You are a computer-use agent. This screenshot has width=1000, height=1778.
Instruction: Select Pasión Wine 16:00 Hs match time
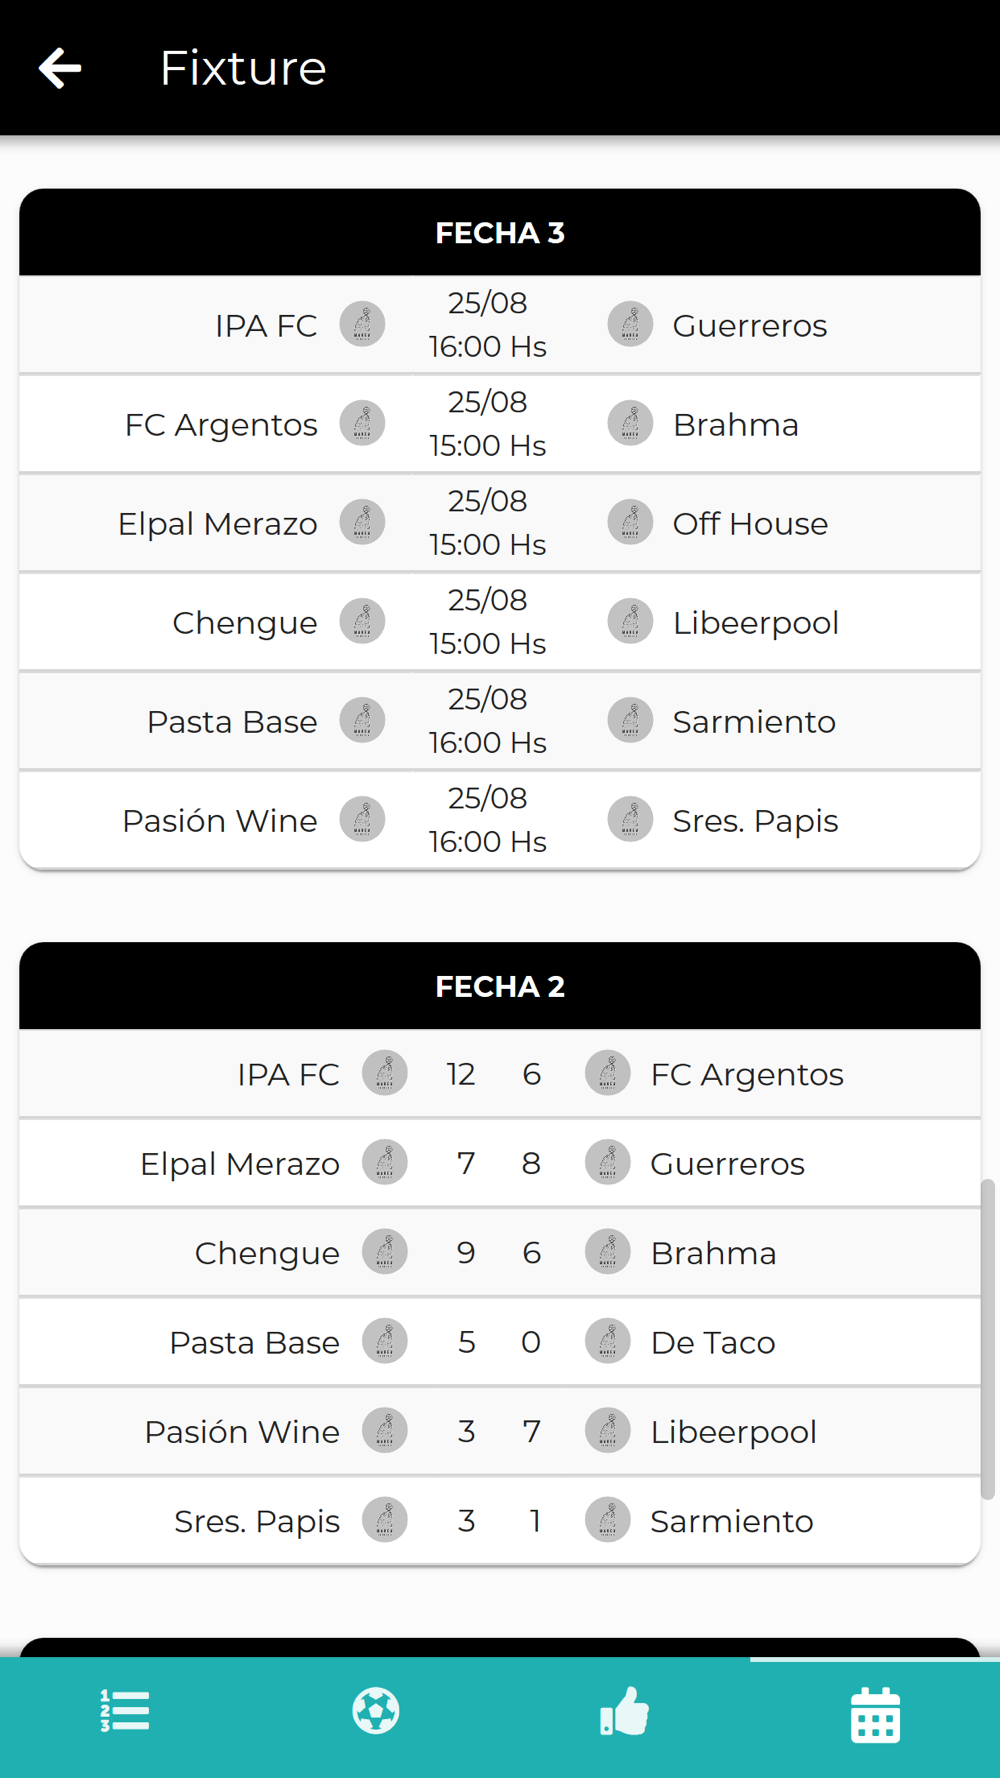(x=488, y=841)
